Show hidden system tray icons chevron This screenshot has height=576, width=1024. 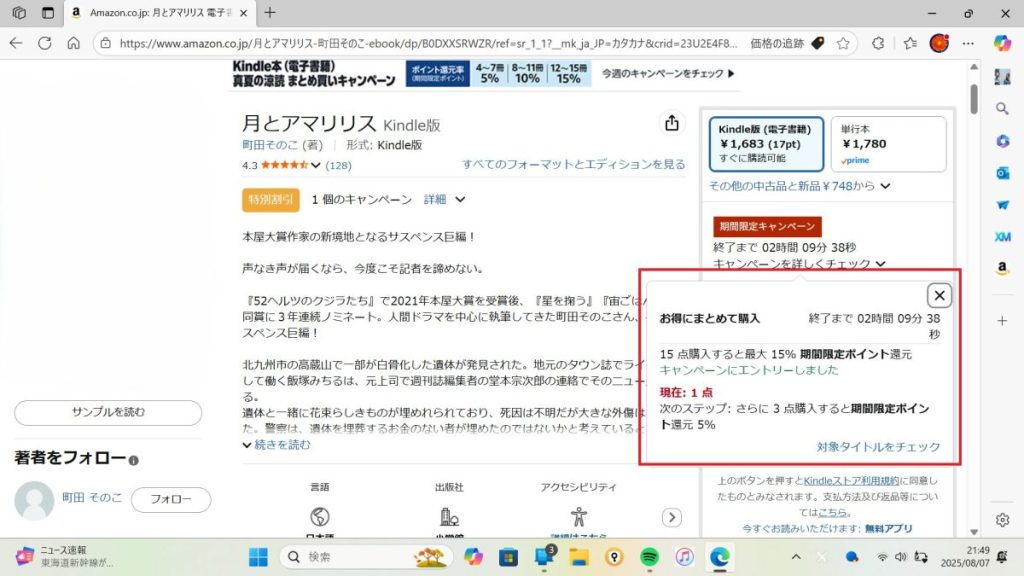(x=795, y=557)
